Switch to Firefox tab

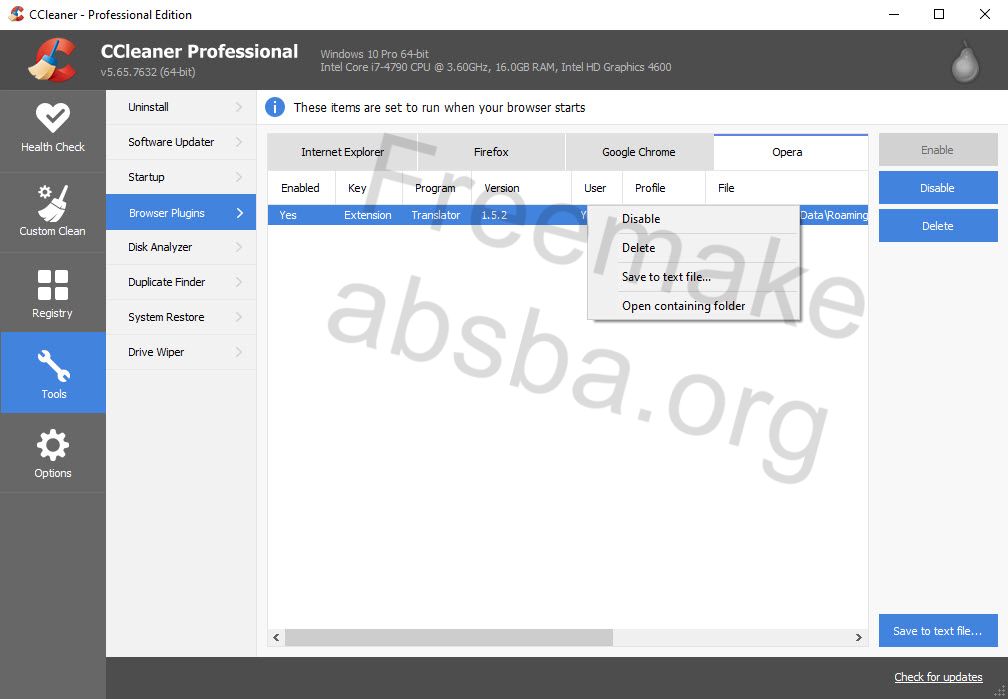[x=491, y=152]
